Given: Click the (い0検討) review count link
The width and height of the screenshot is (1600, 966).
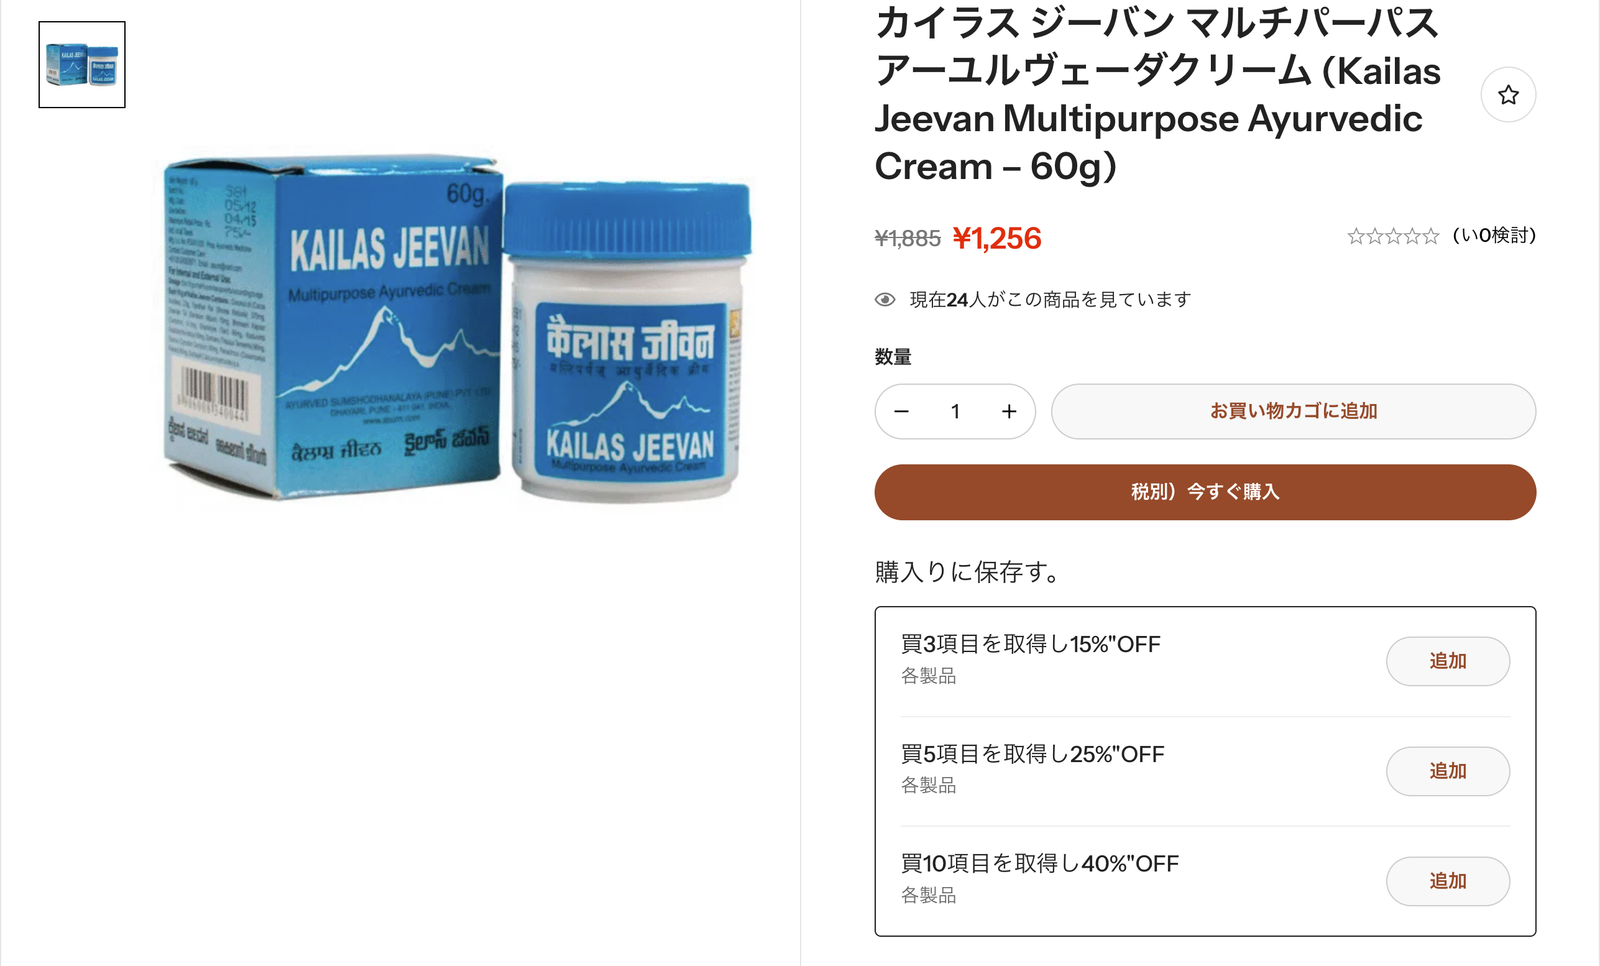Looking at the screenshot, I should (x=1494, y=236).
